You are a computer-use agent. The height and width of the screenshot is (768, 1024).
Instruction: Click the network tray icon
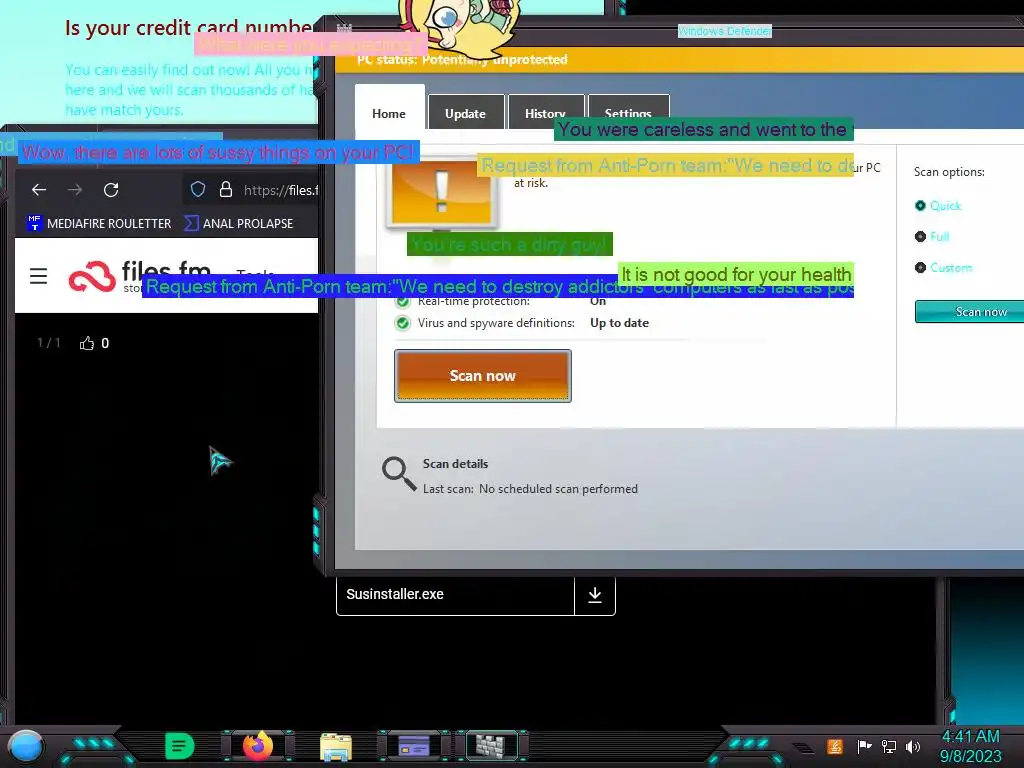pyautogui.click(x=889, y=746)
